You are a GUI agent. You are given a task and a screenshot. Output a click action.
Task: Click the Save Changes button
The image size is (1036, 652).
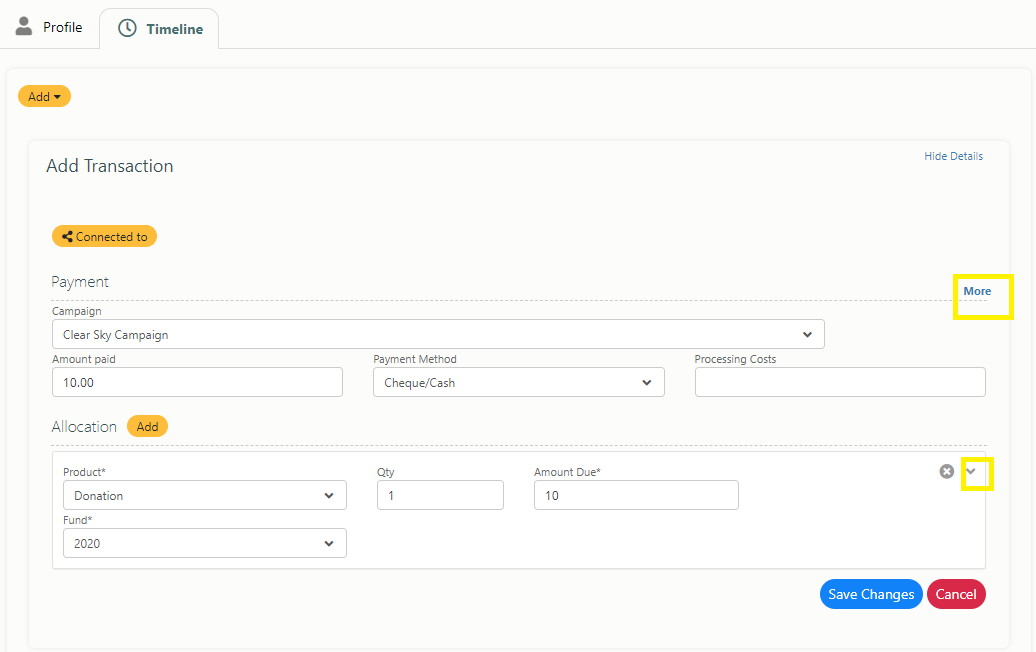871,594
